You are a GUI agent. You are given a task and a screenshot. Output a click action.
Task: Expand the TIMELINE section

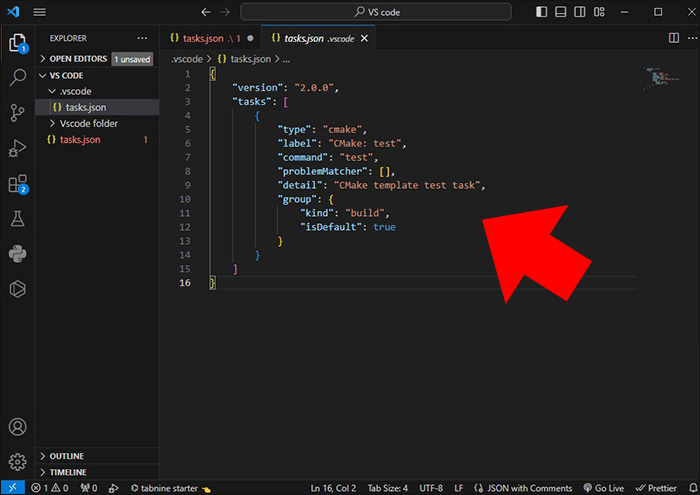tap(67, 472)
